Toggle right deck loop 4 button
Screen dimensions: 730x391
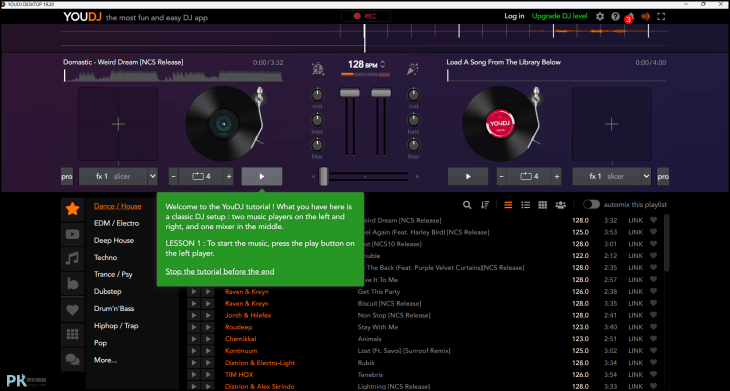pos(529,177)
